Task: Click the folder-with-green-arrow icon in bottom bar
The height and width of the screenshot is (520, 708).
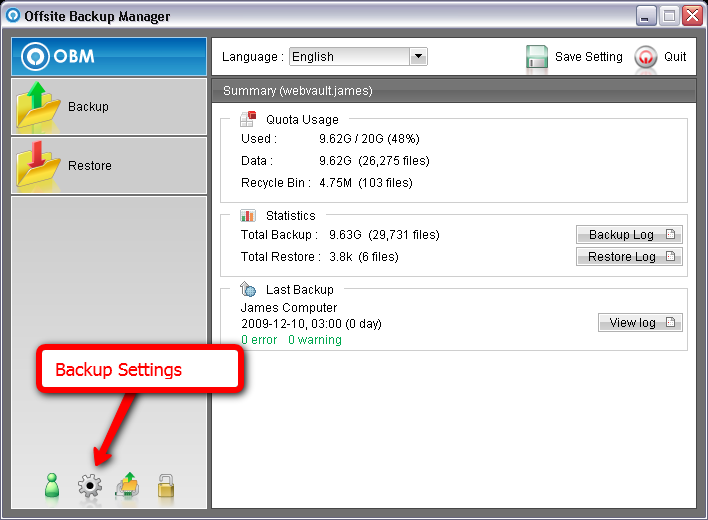Action: (127, 487)
